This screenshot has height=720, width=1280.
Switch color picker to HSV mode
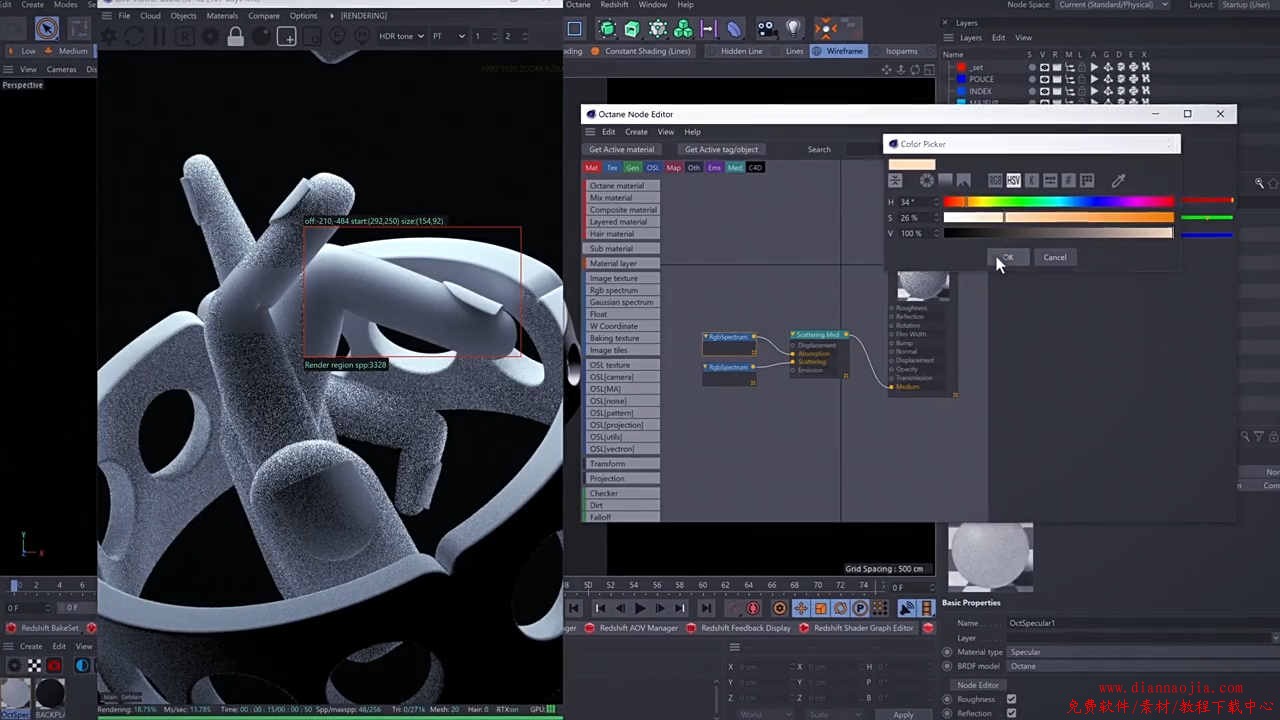coord(1013,181)
